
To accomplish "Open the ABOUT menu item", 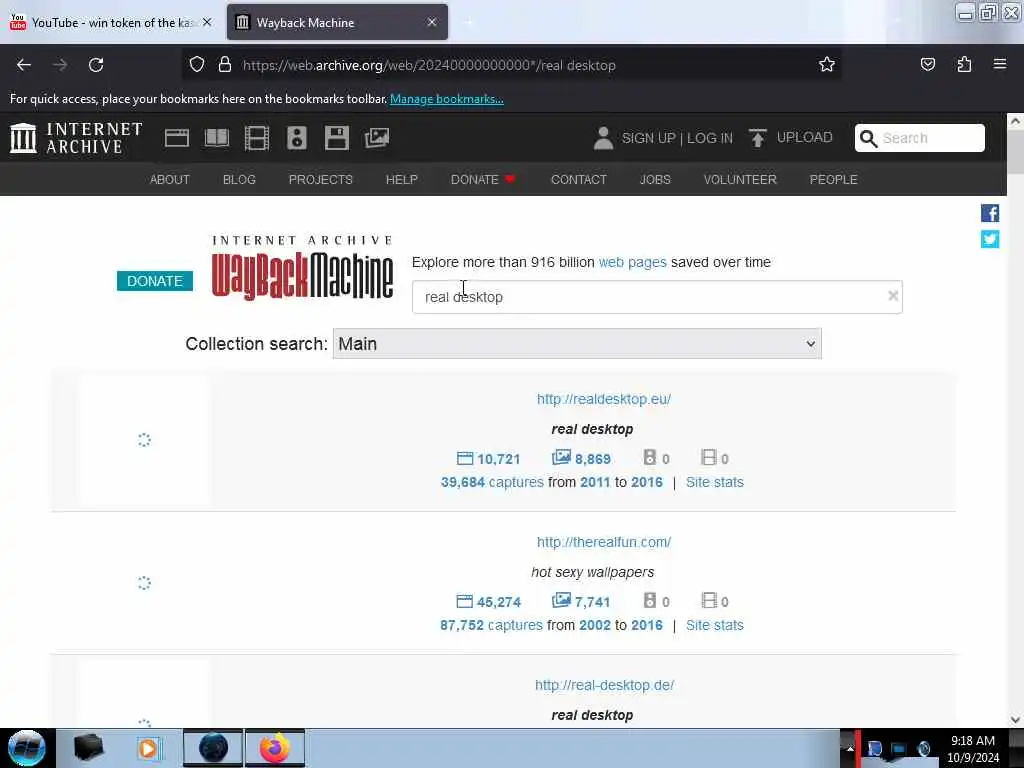I will tap(170, 180).
